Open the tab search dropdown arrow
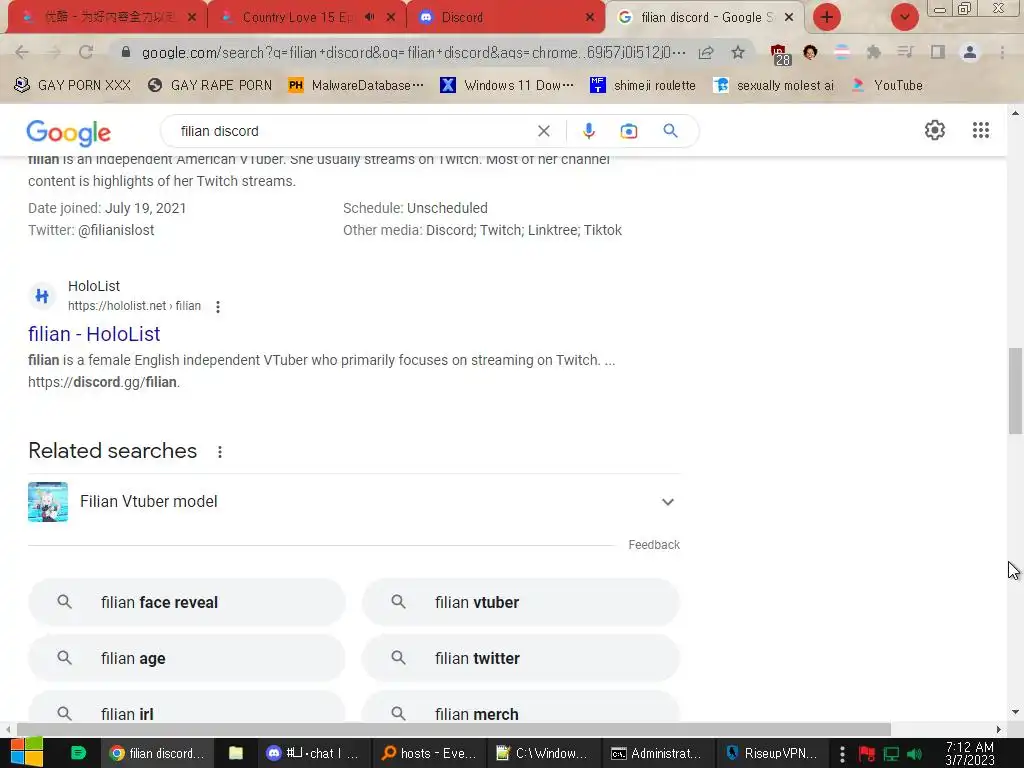Viewport: 1024px width, 768px height. pyautogui.click(x=904, y=17)
